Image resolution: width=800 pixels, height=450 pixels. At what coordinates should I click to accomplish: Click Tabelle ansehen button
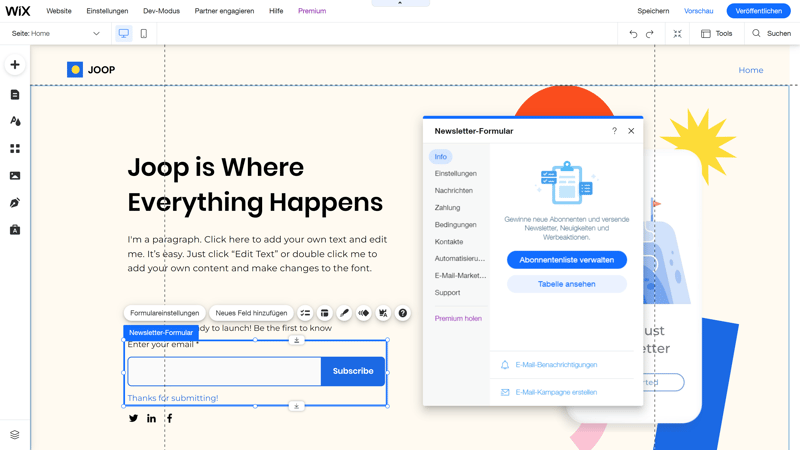pos(566,284)
